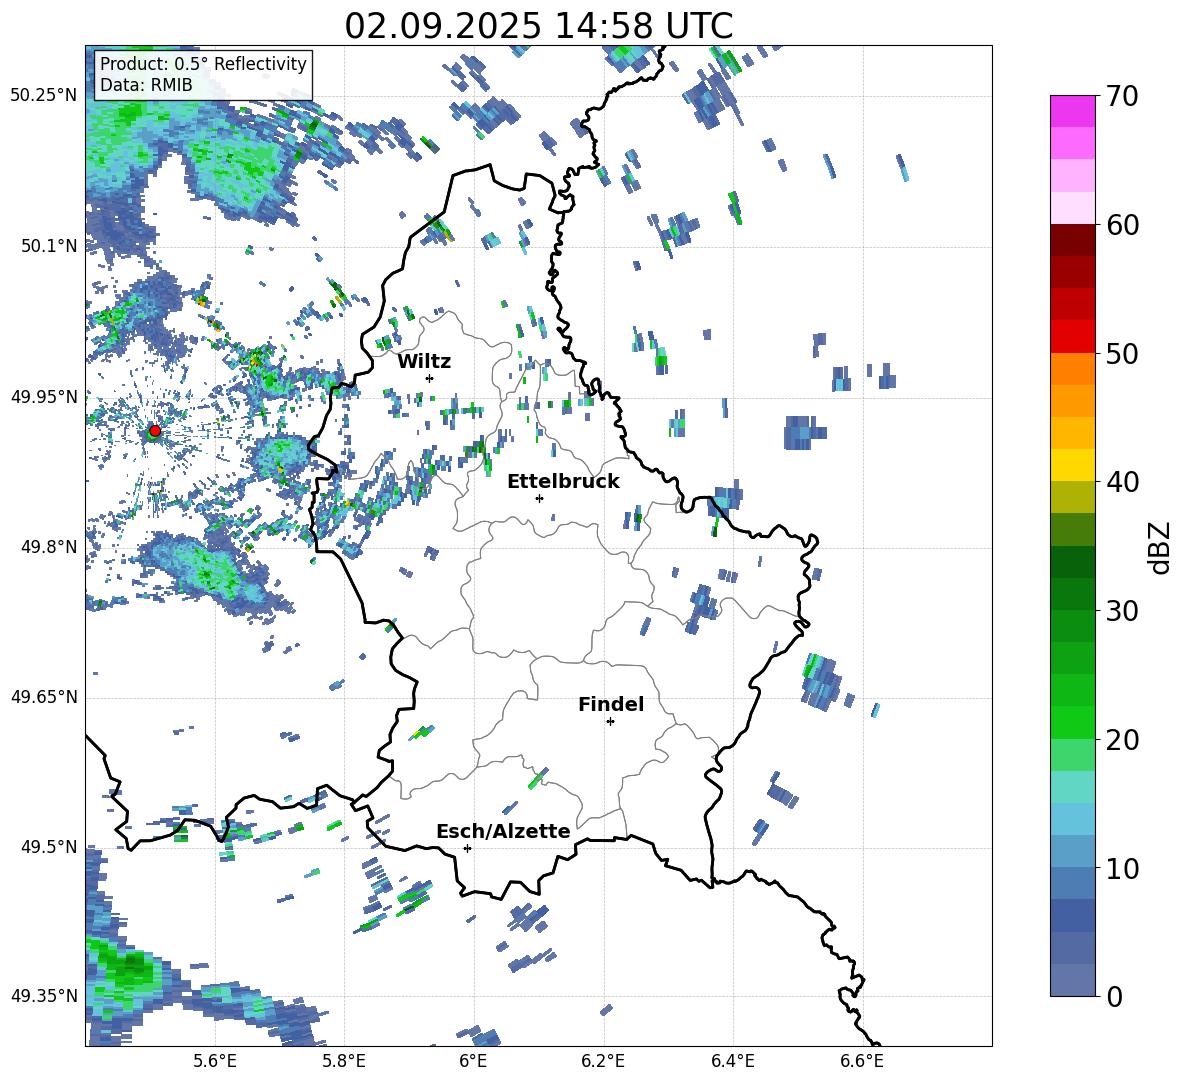The width and height of the screenshot is (1184, 1081).
Task: Click the yellow colorbar swatch near 40
Action: click(x=1072, y=465)
